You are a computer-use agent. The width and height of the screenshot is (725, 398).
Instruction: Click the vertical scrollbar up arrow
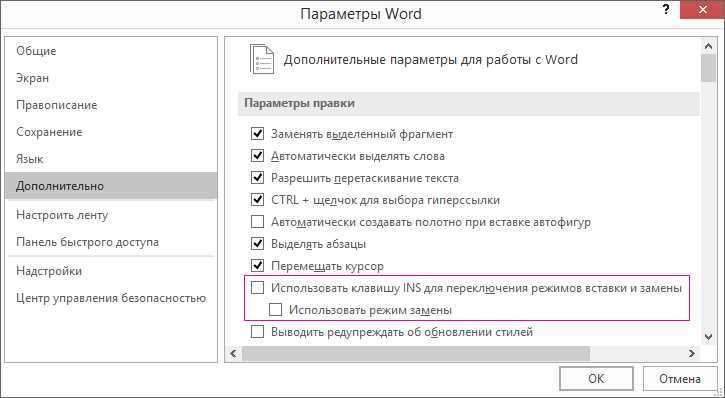[x=708, y=46]
